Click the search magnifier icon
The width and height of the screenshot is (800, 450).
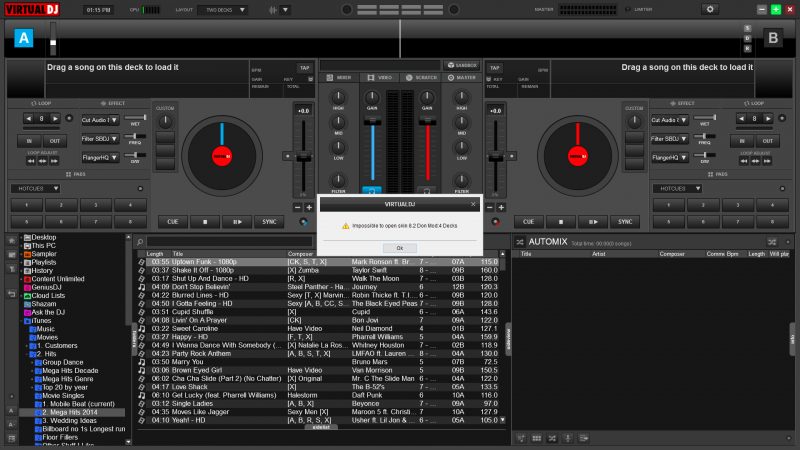[x=140, y=242]
